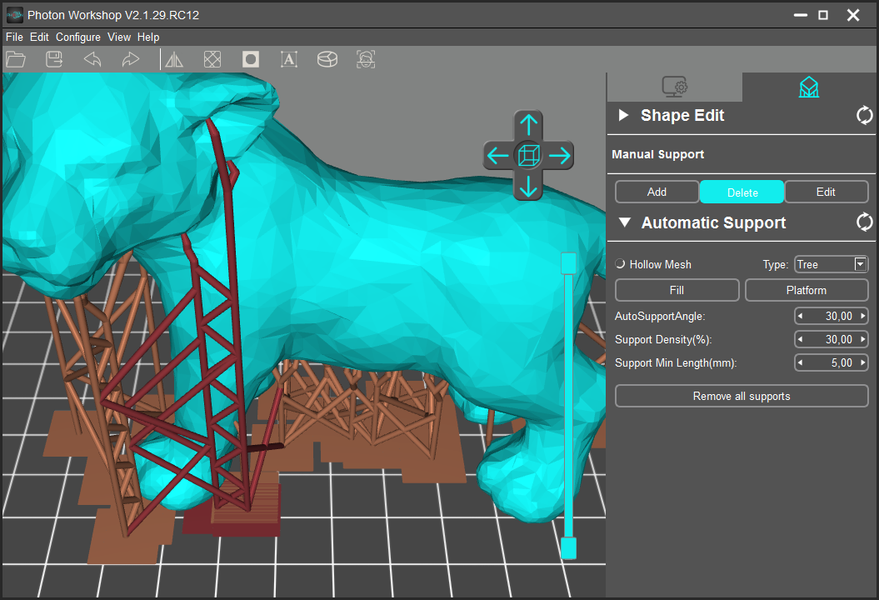Reset Shape Edit with its refresh icon
This screenshot has height=600, width=879.
tap(864, 116)
